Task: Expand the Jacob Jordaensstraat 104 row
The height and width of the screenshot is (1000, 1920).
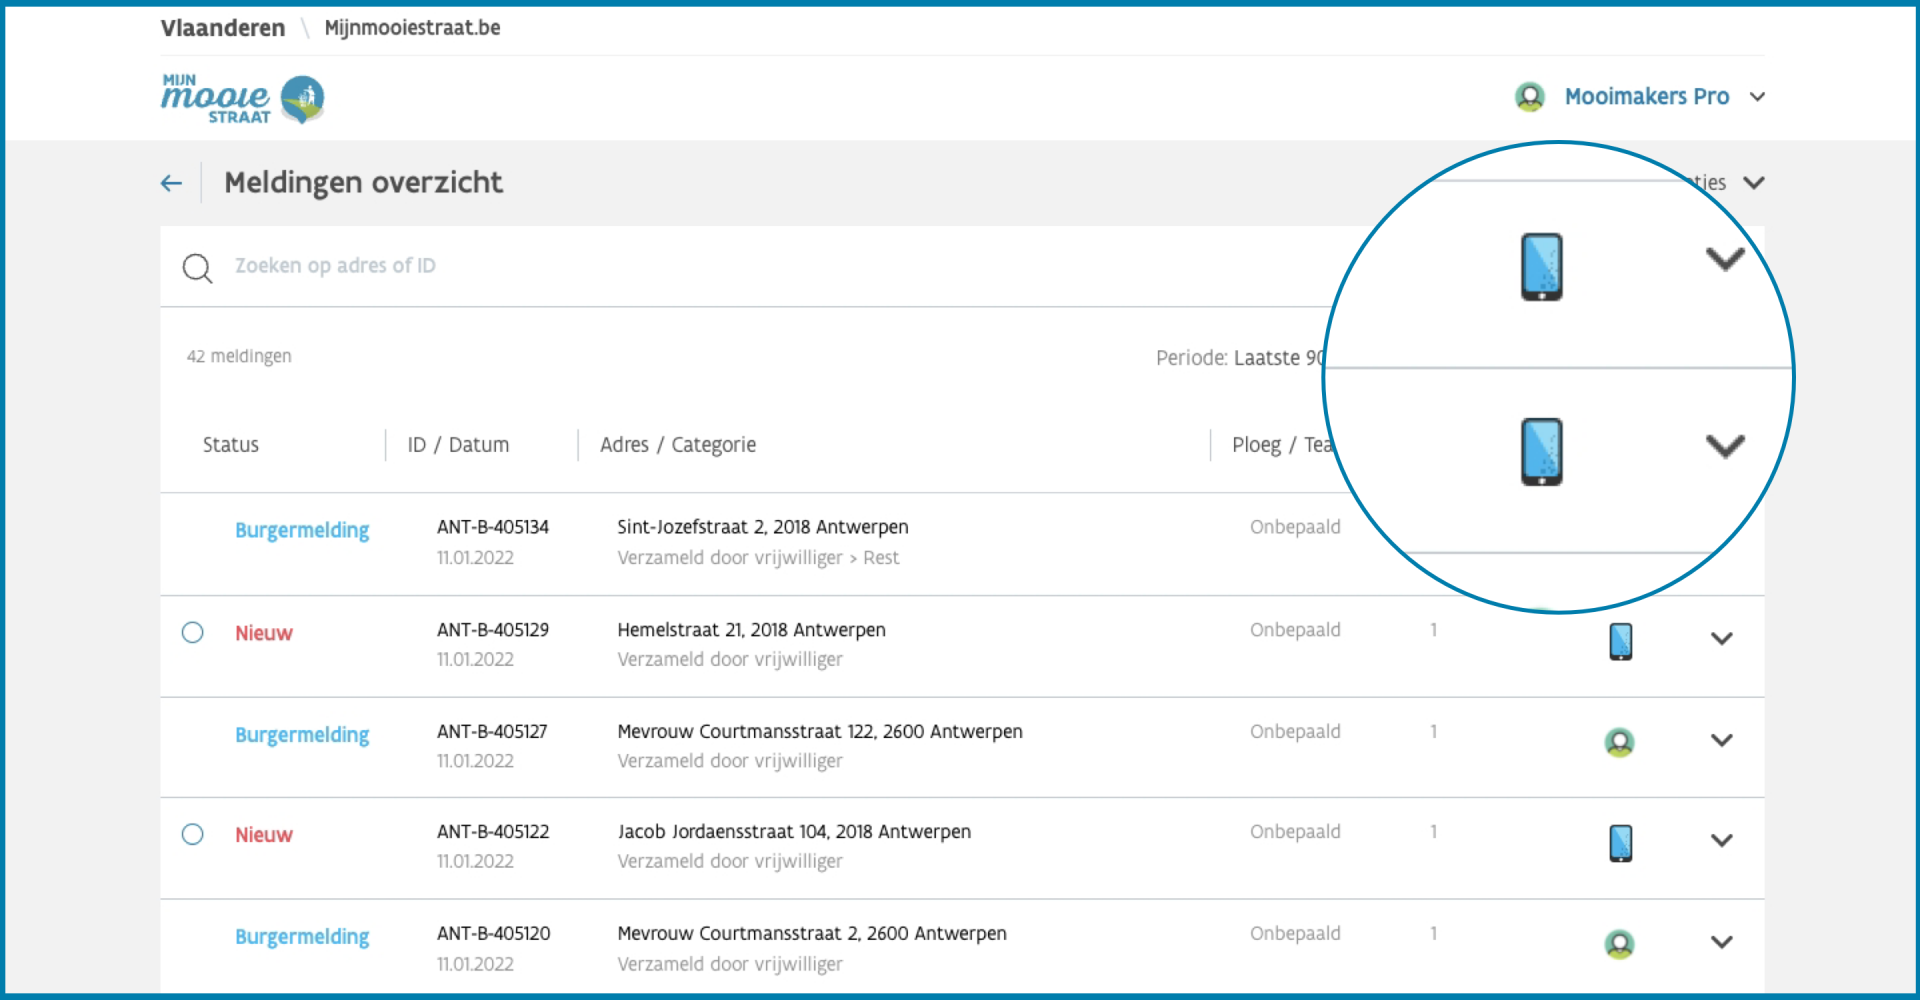Action: point(1721,841)
